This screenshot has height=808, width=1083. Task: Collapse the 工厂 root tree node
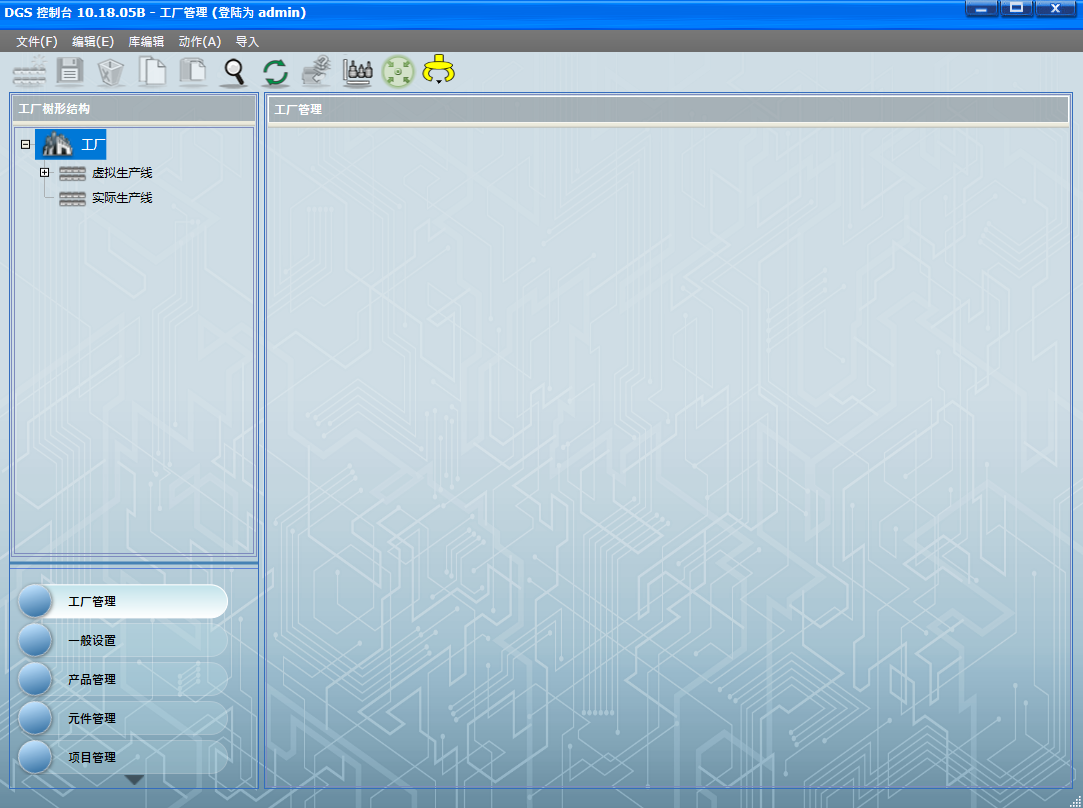tap(26, 145)
